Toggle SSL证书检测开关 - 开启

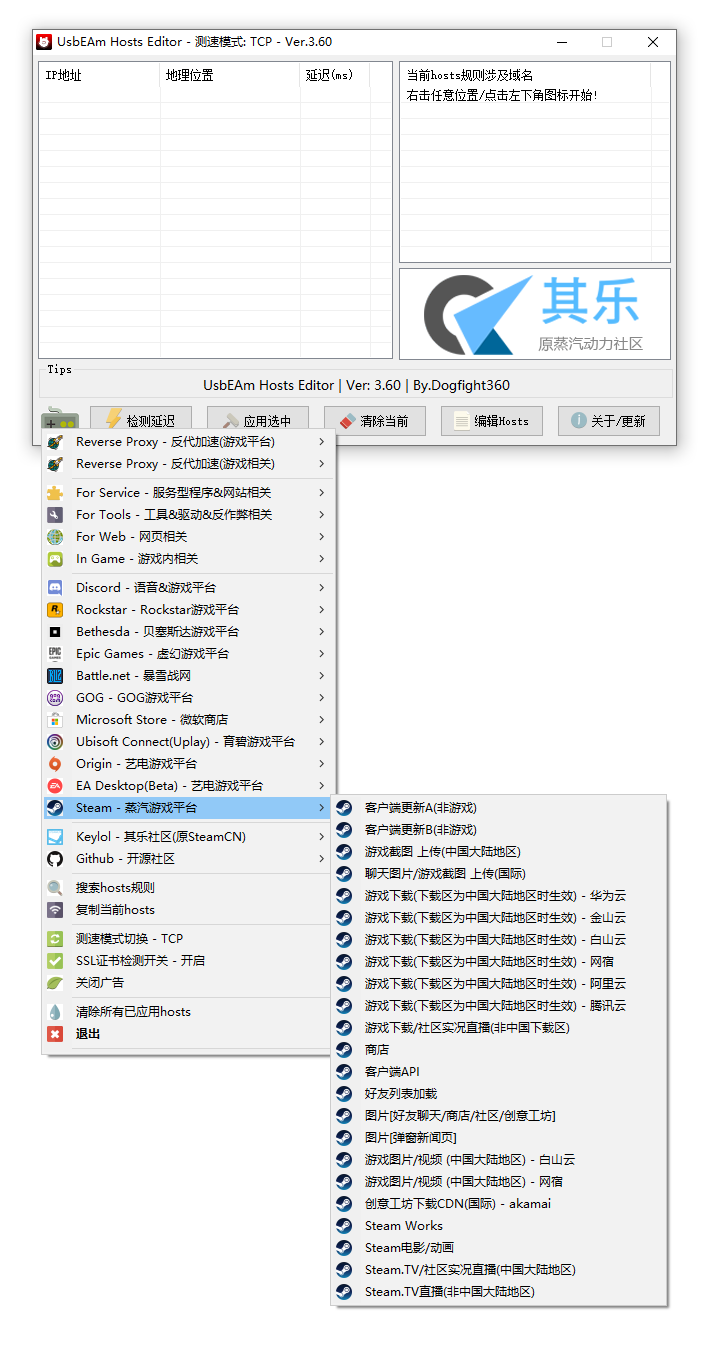click(187, 961)
